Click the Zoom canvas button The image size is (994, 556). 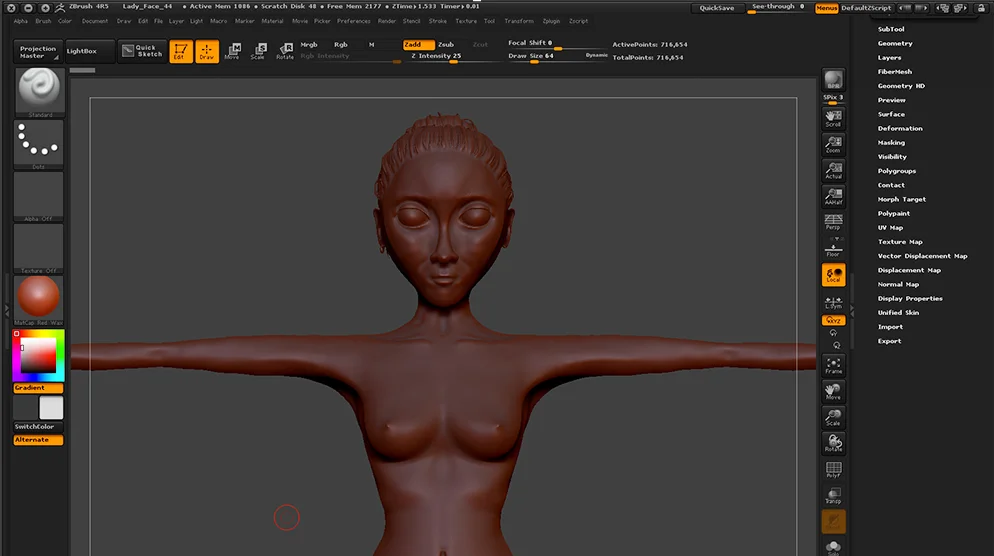tap(833, 144)
